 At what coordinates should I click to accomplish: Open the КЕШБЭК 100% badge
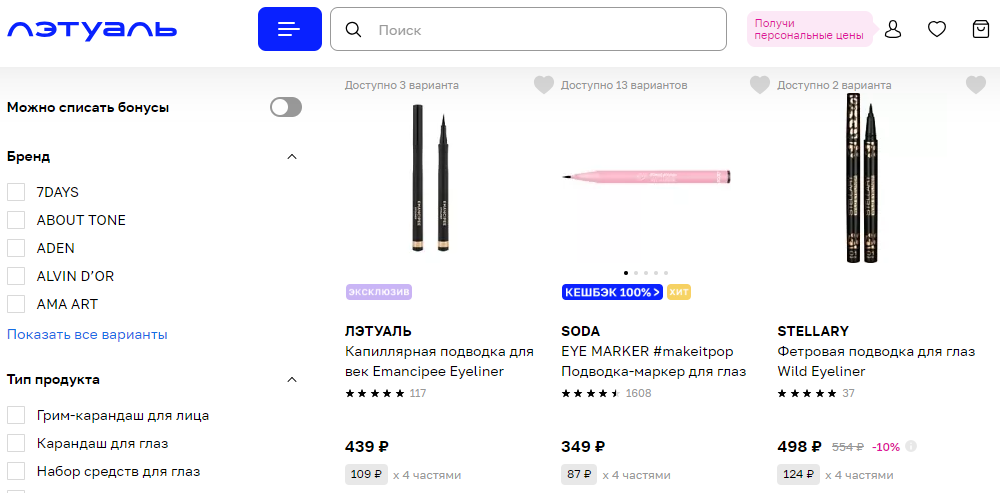[x=612, y=292]
